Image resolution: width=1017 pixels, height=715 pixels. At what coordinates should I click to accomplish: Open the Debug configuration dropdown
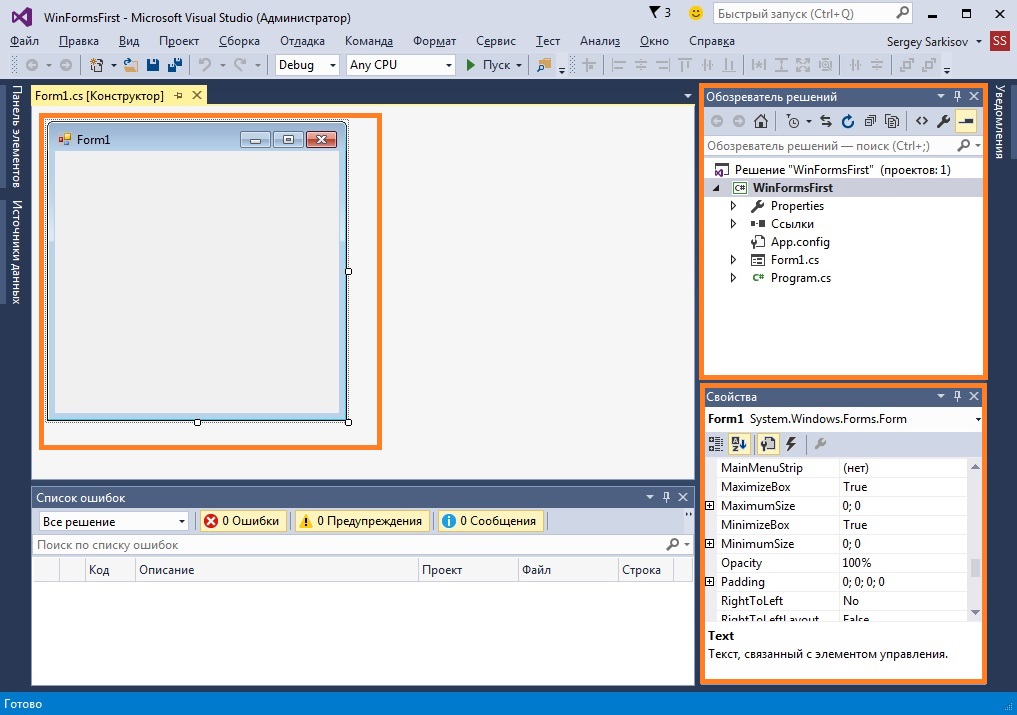click(307, 65)
